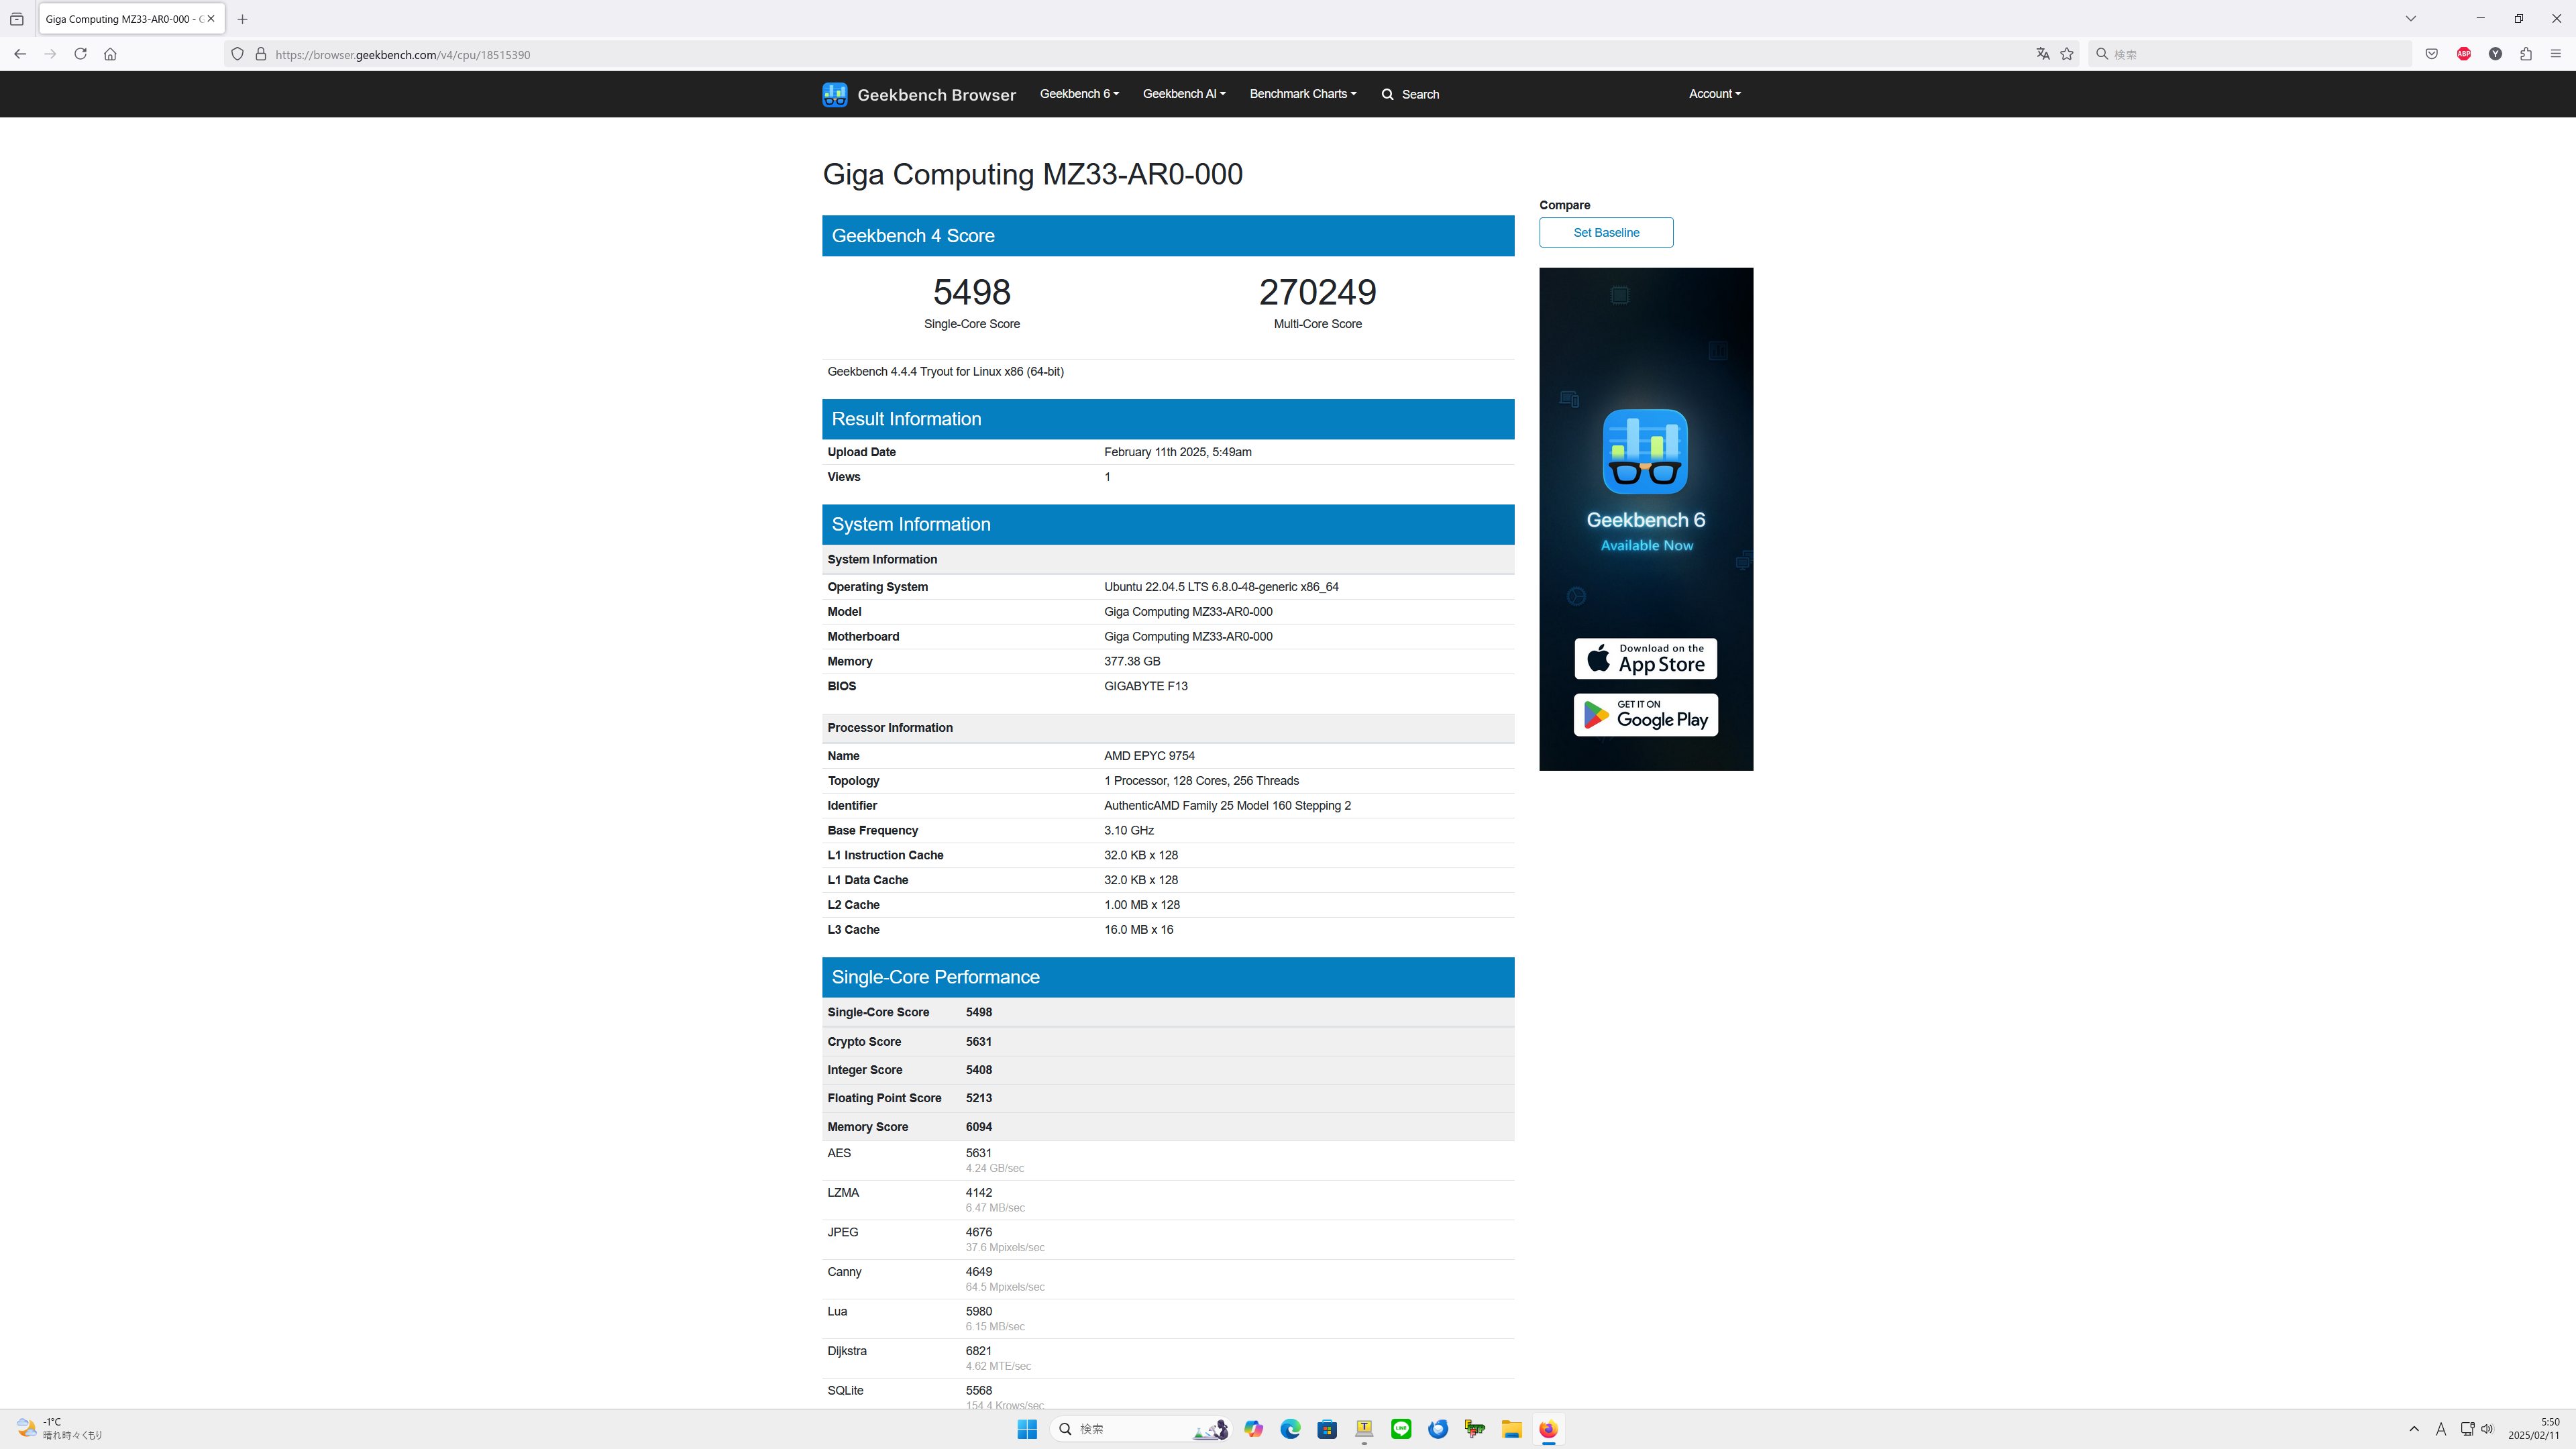Reload the page with refresh icon
Screen dimensions: 2576x1449
pyautogui.click(x=80, y=54)
